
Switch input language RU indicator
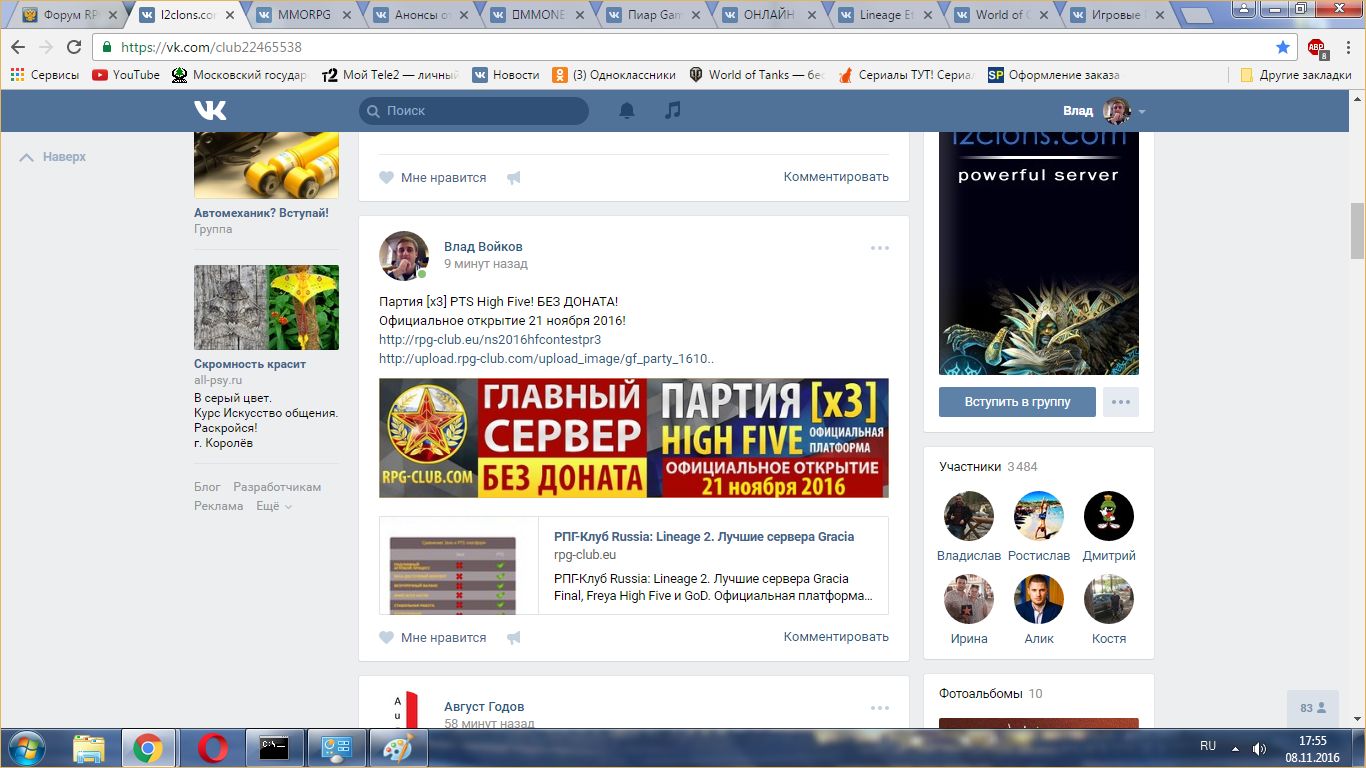[1208, 746]
